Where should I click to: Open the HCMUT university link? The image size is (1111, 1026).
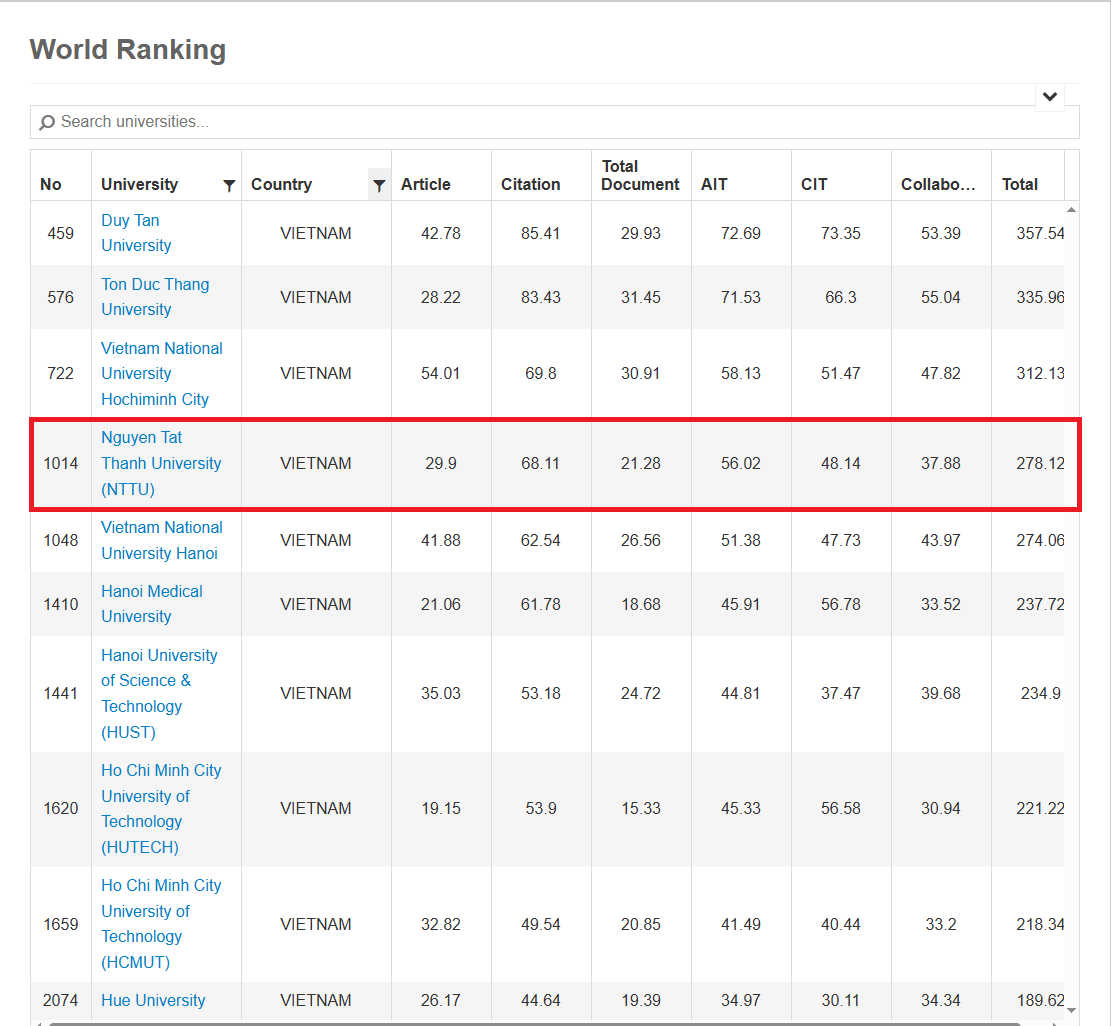(161, 924)
